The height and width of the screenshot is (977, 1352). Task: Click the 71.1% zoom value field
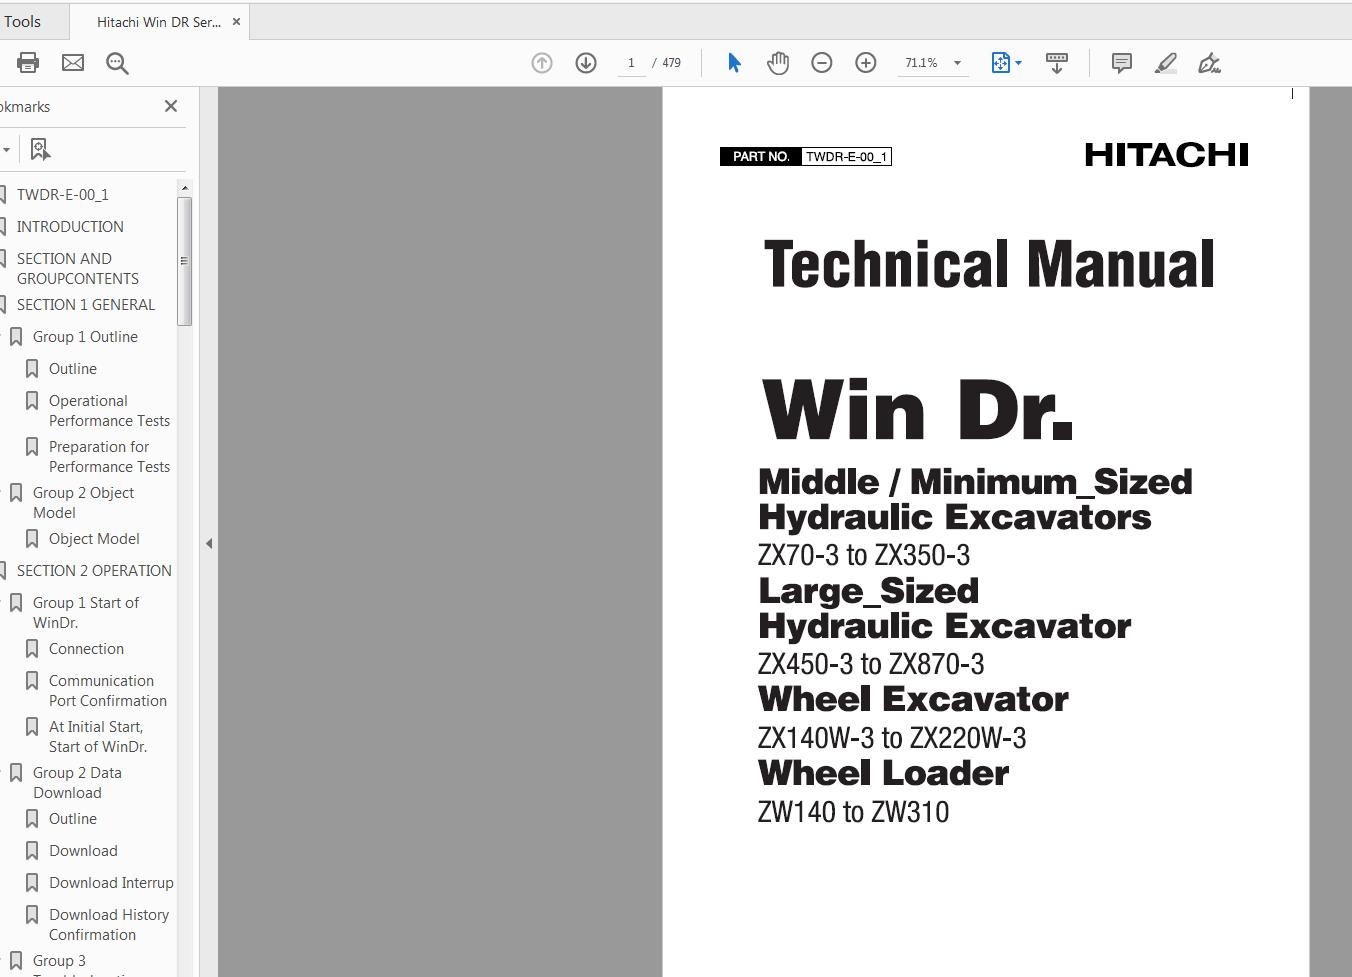tap(921, 63)
